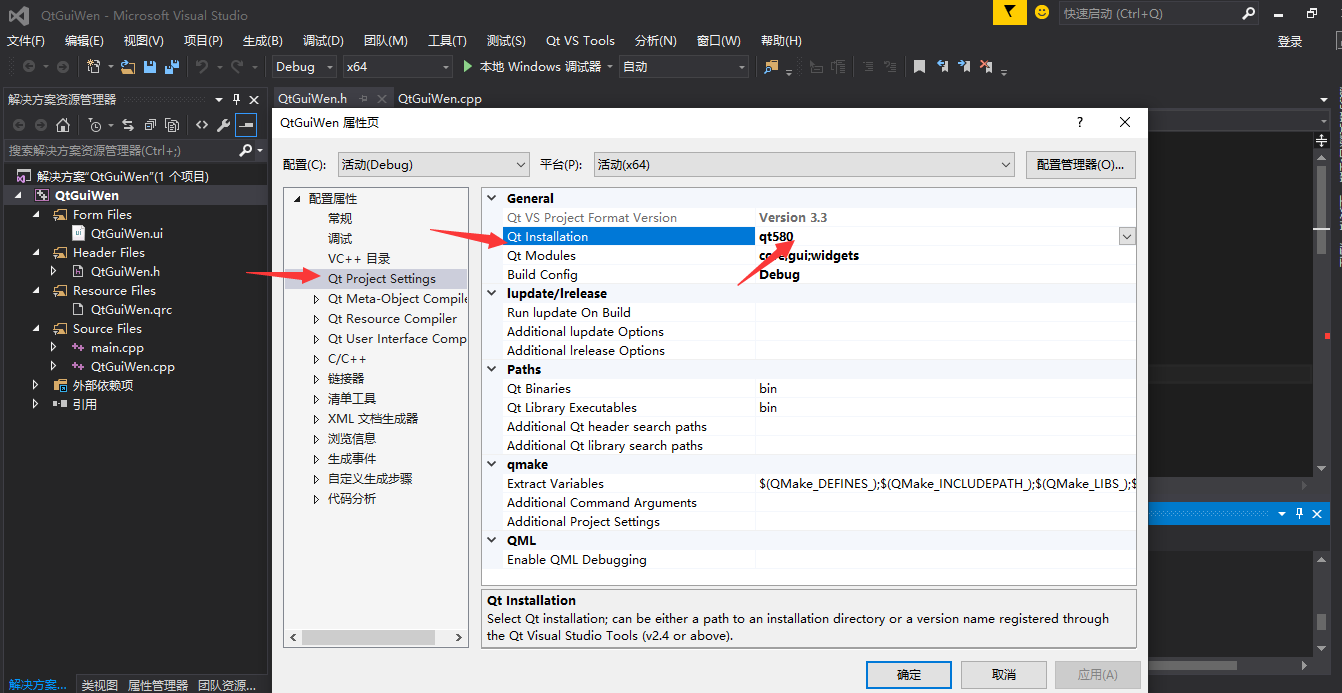Screen dimensions: 1342x693
Task: Open the Qt VS Tools menu
Action: point(580,41)
